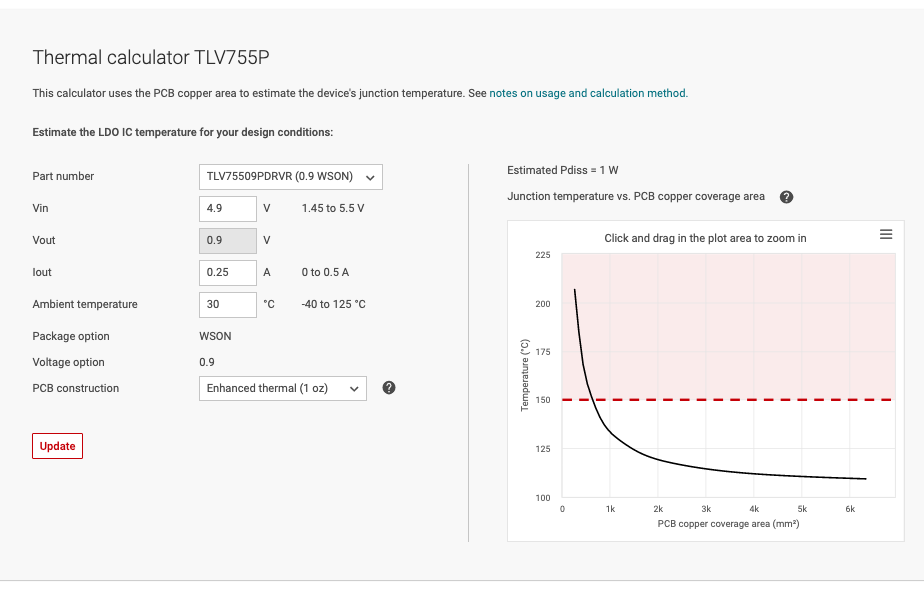
Task: Click the Thermal calculator TLV755P heading
Action: click(x=151, y=57)
